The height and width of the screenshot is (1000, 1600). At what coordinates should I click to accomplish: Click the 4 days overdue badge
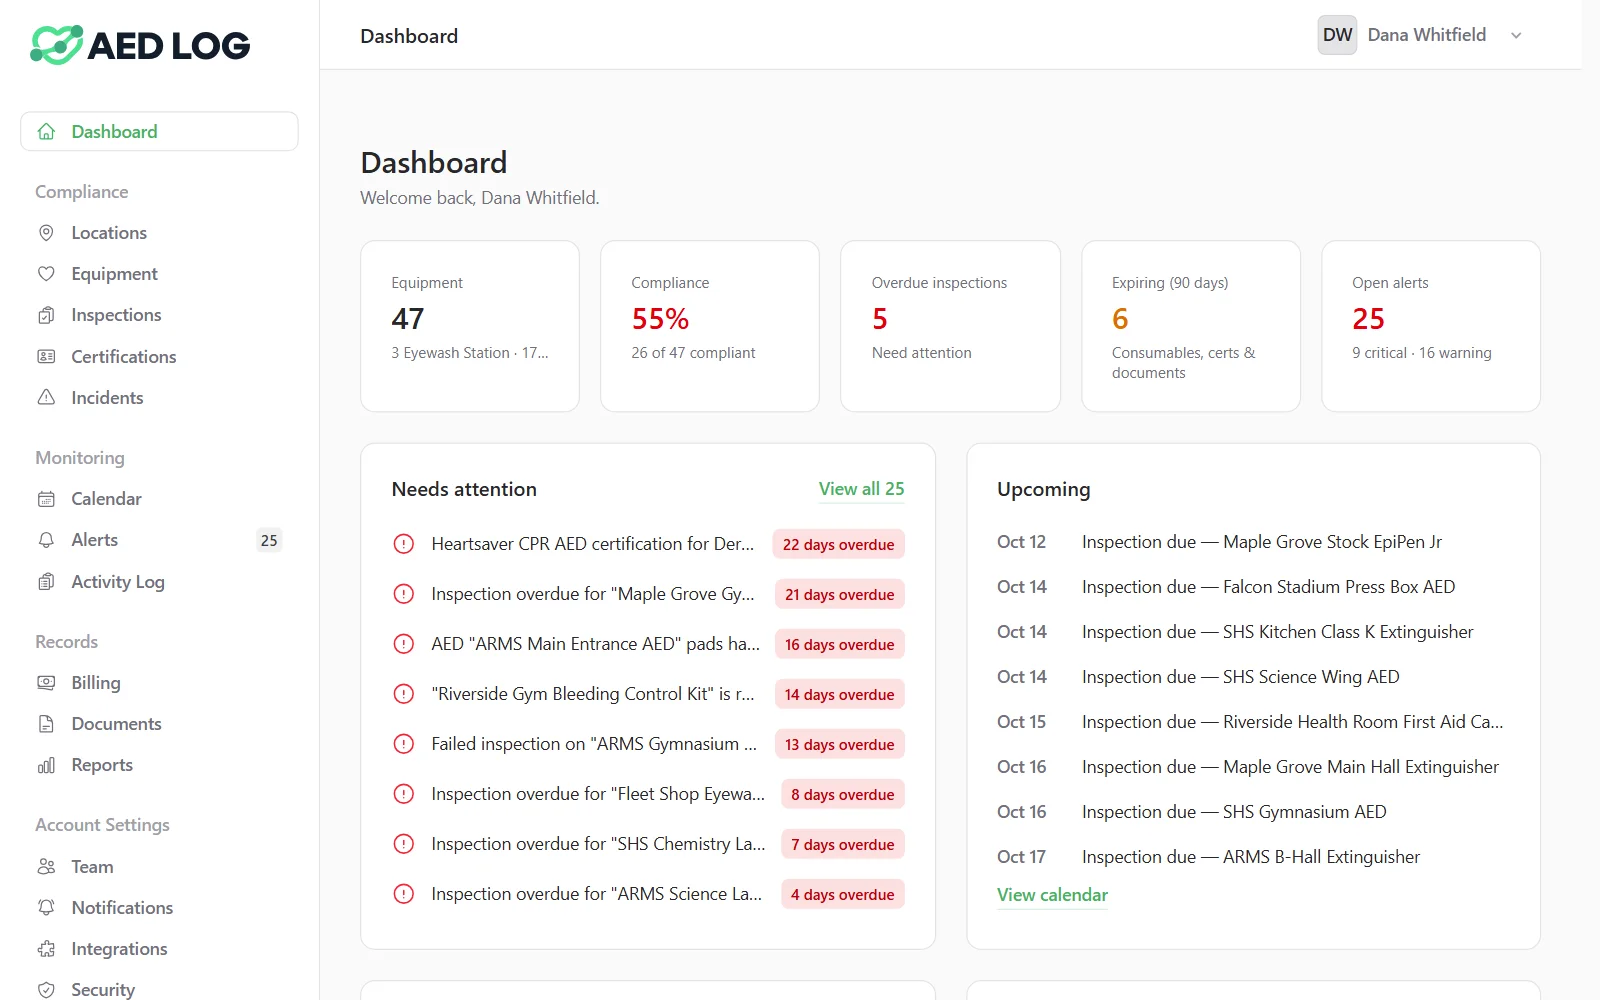click(x=842, y=894)
